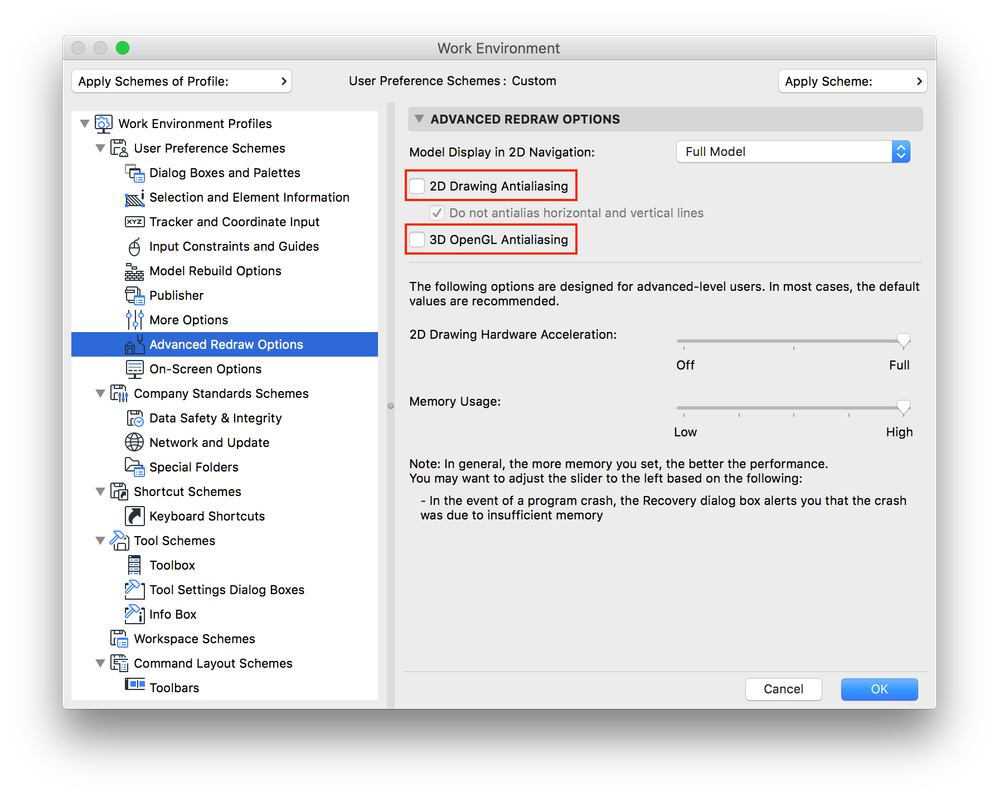
Task: Click the Company Standards Schemes icon
Action: pyautogui.click(x=119, y=394)
